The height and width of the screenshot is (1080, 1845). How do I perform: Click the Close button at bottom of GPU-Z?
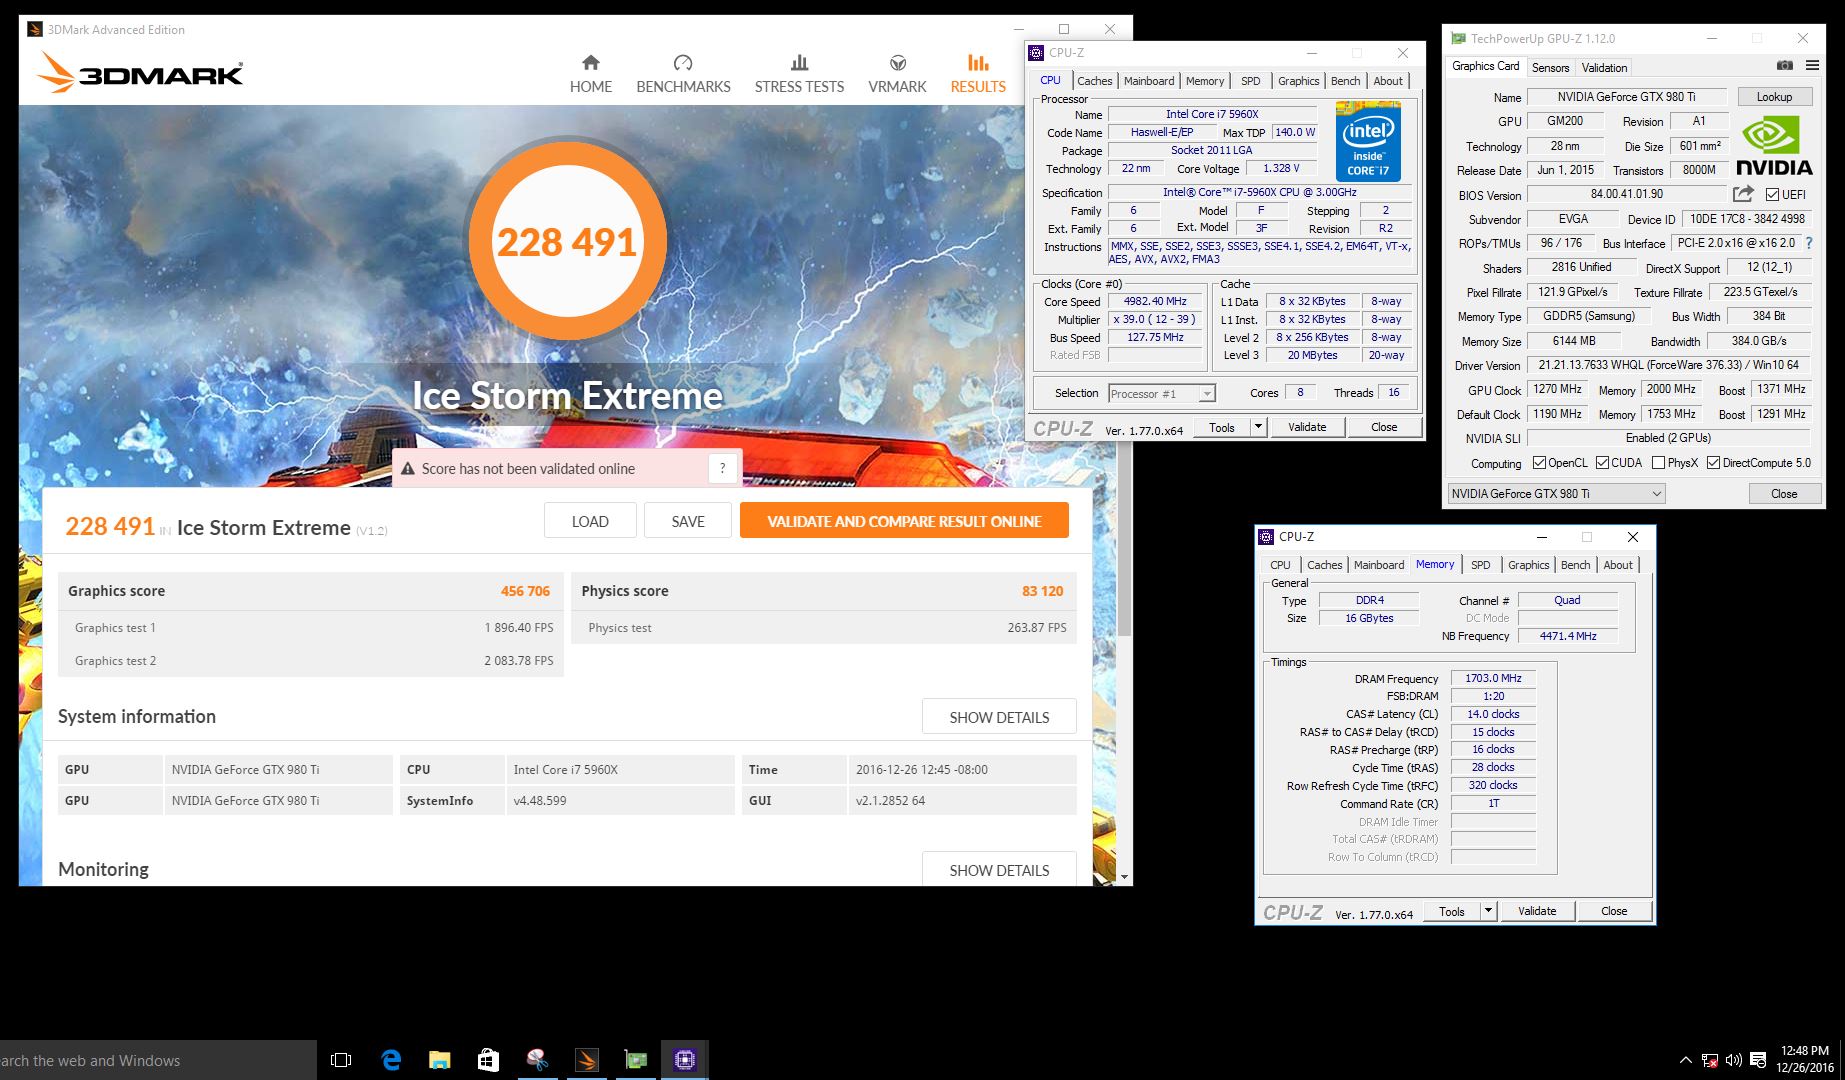point(1784,493)
